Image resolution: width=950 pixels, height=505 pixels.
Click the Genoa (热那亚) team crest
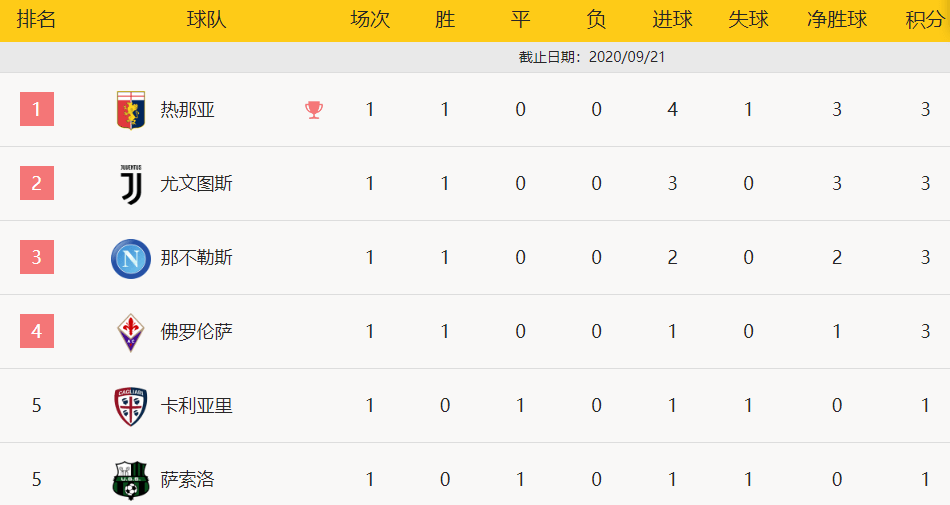point(131,110)
